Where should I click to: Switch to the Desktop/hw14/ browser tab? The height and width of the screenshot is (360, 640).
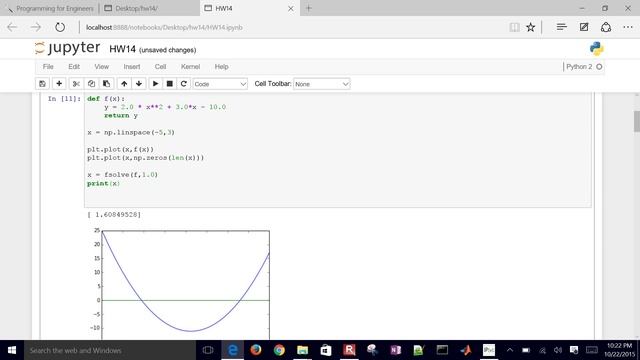[x=149, y=8]
